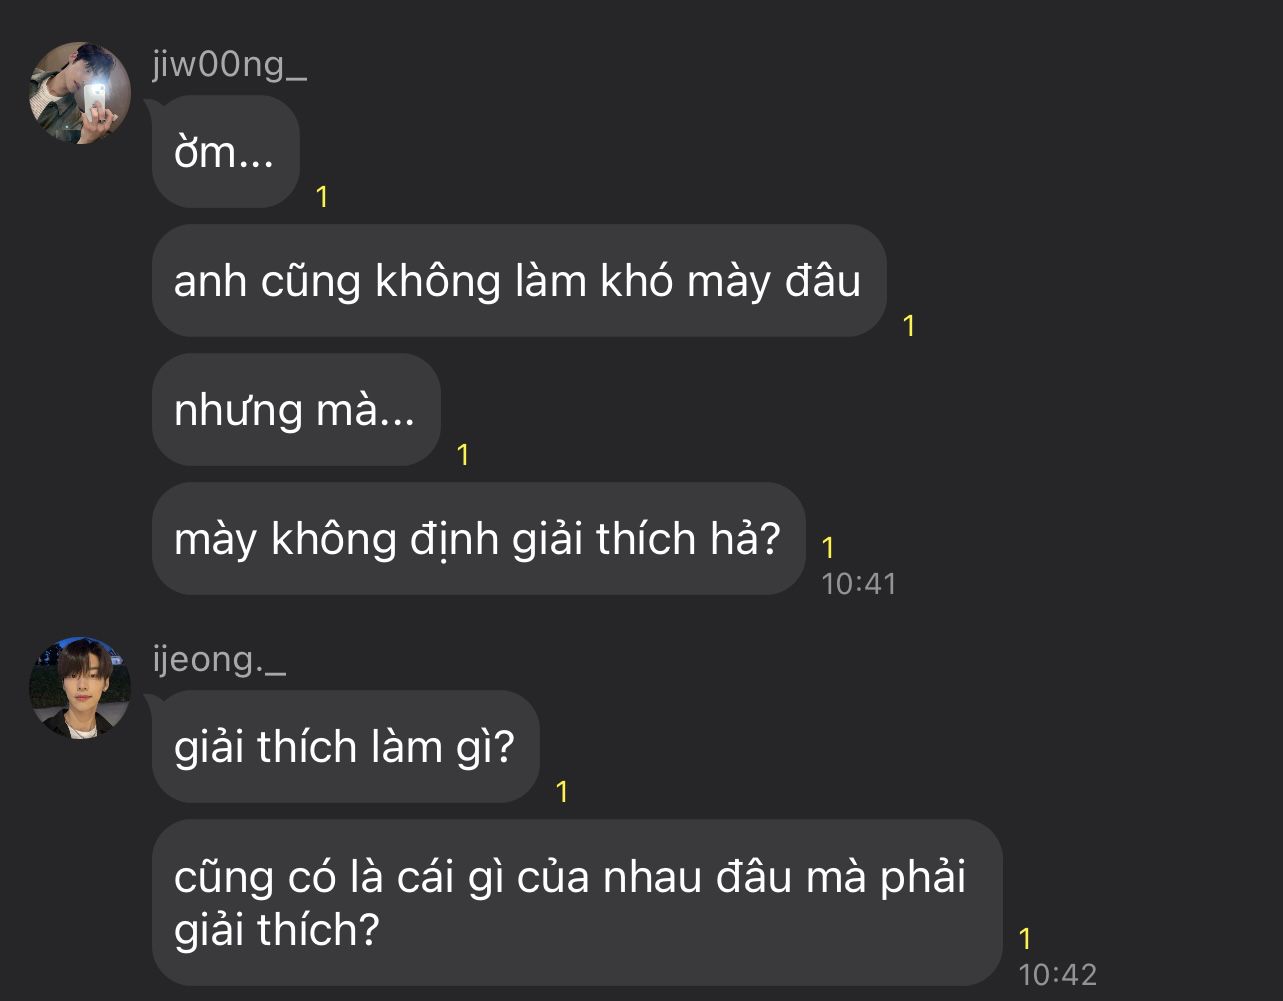Viewport: 1283px width, 1001px height.
Task: Tap the ijeong._ username label
Action: click(219, 660)
